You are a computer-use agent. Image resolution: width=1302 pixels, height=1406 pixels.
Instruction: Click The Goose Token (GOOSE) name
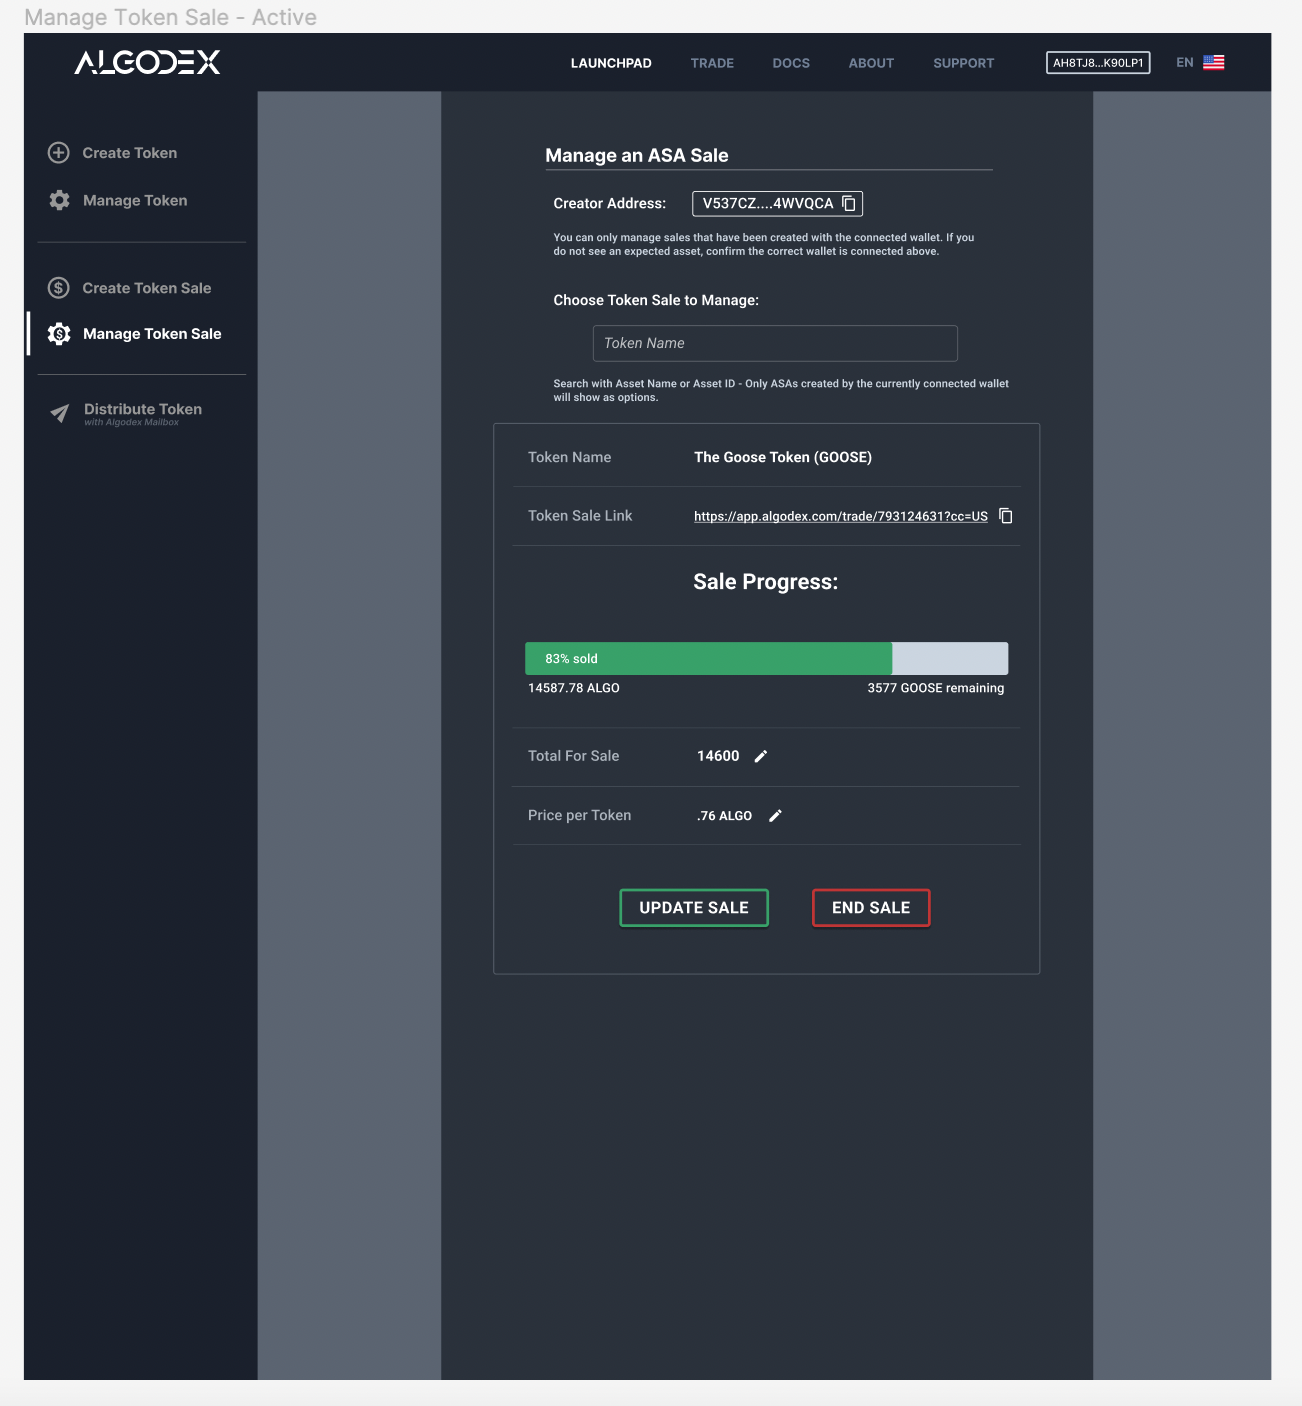point(783,457)
